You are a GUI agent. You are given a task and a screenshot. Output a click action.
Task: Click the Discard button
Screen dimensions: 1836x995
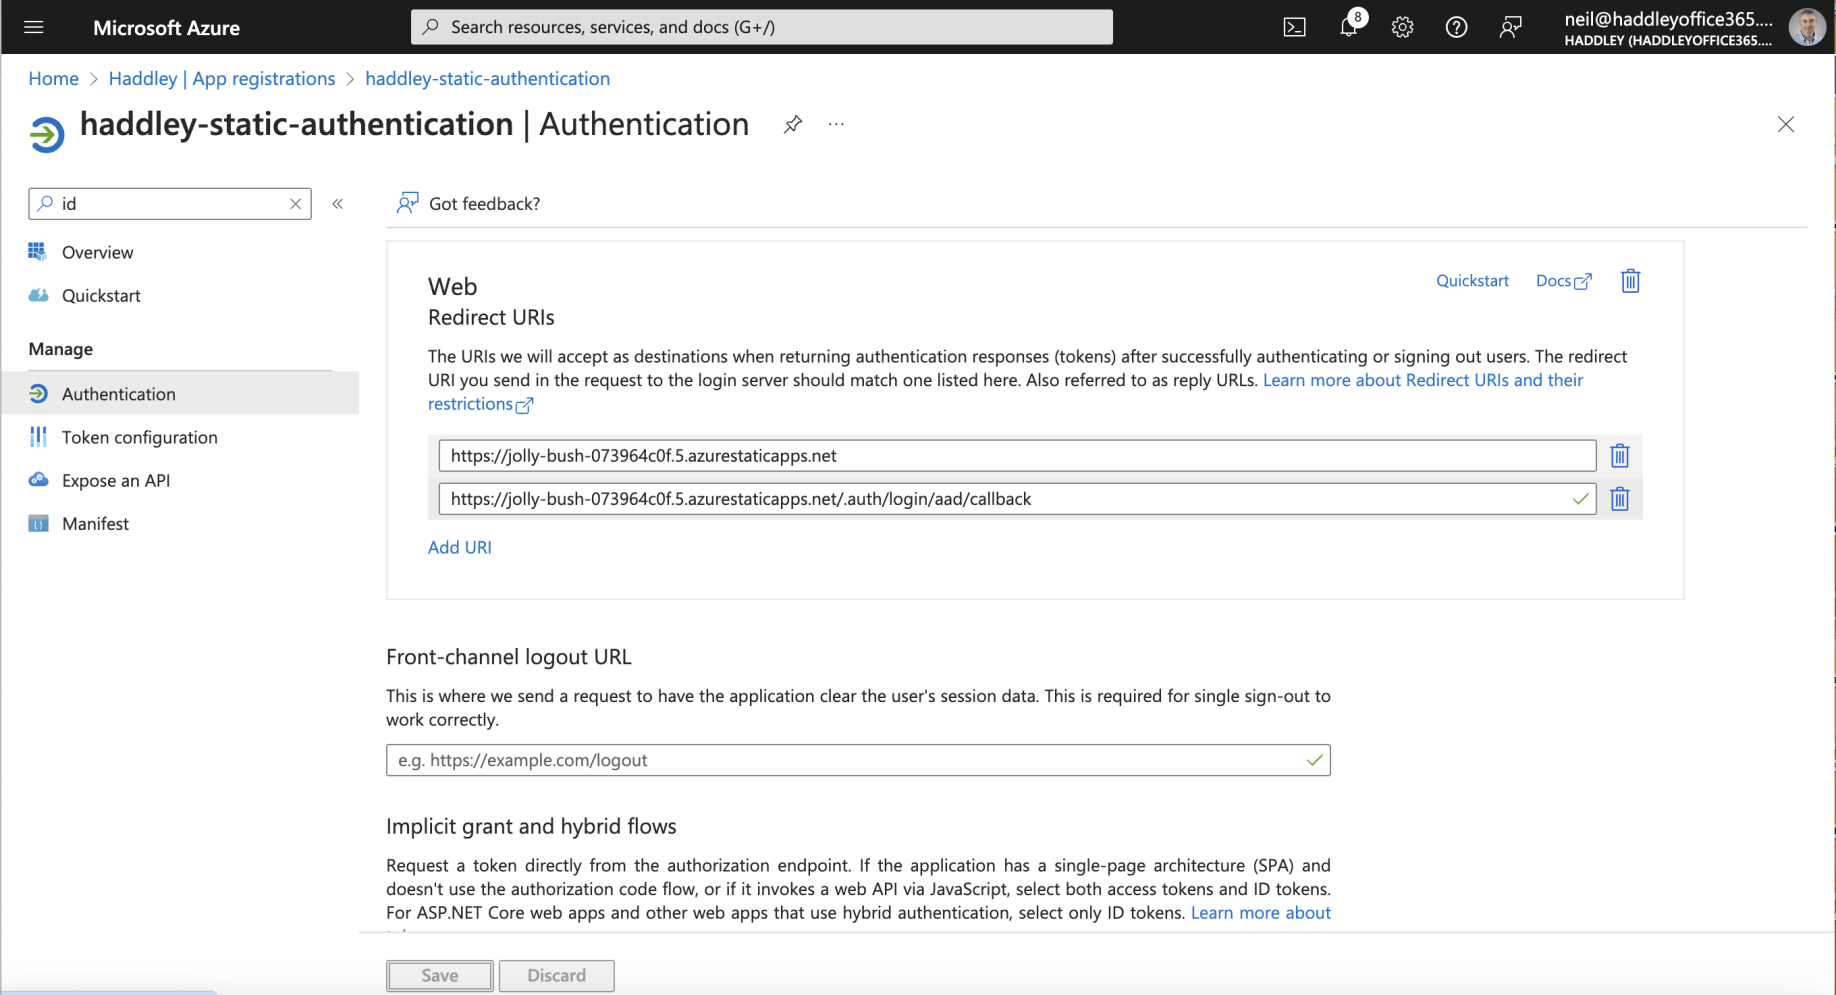coord(556,975)
